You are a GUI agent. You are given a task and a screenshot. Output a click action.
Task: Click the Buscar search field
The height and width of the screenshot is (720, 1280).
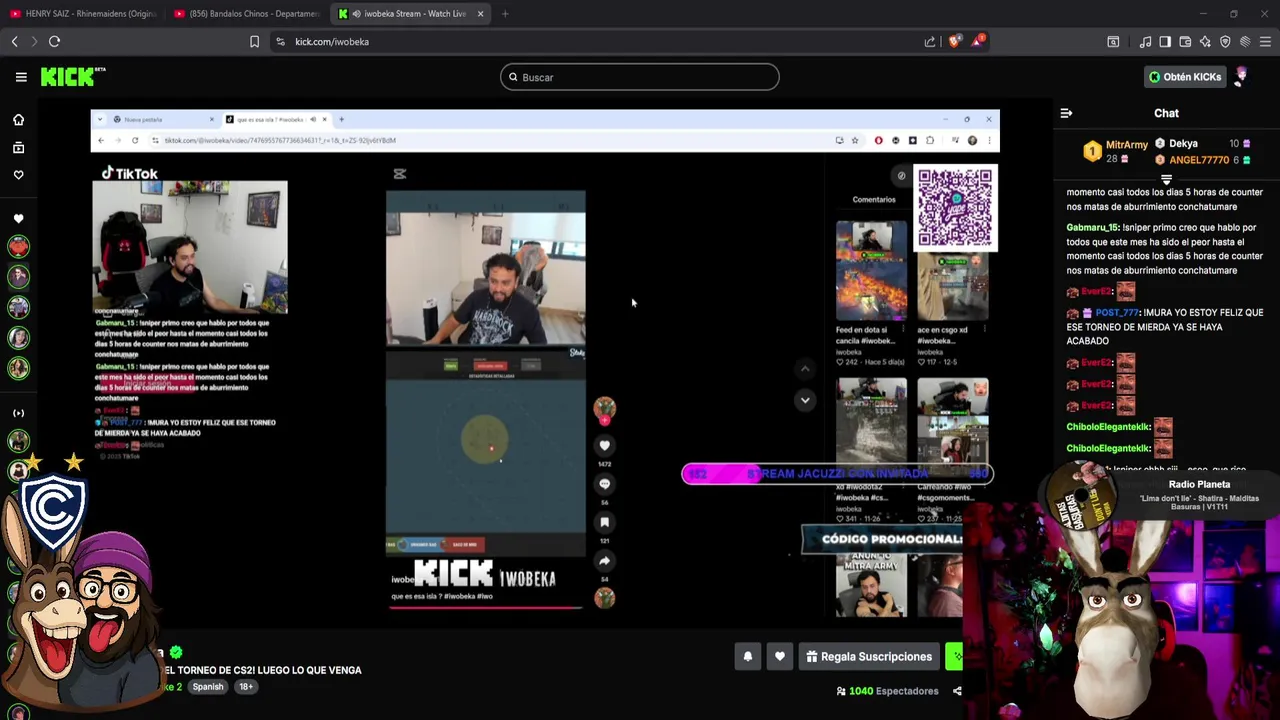[x=640, y=77]
